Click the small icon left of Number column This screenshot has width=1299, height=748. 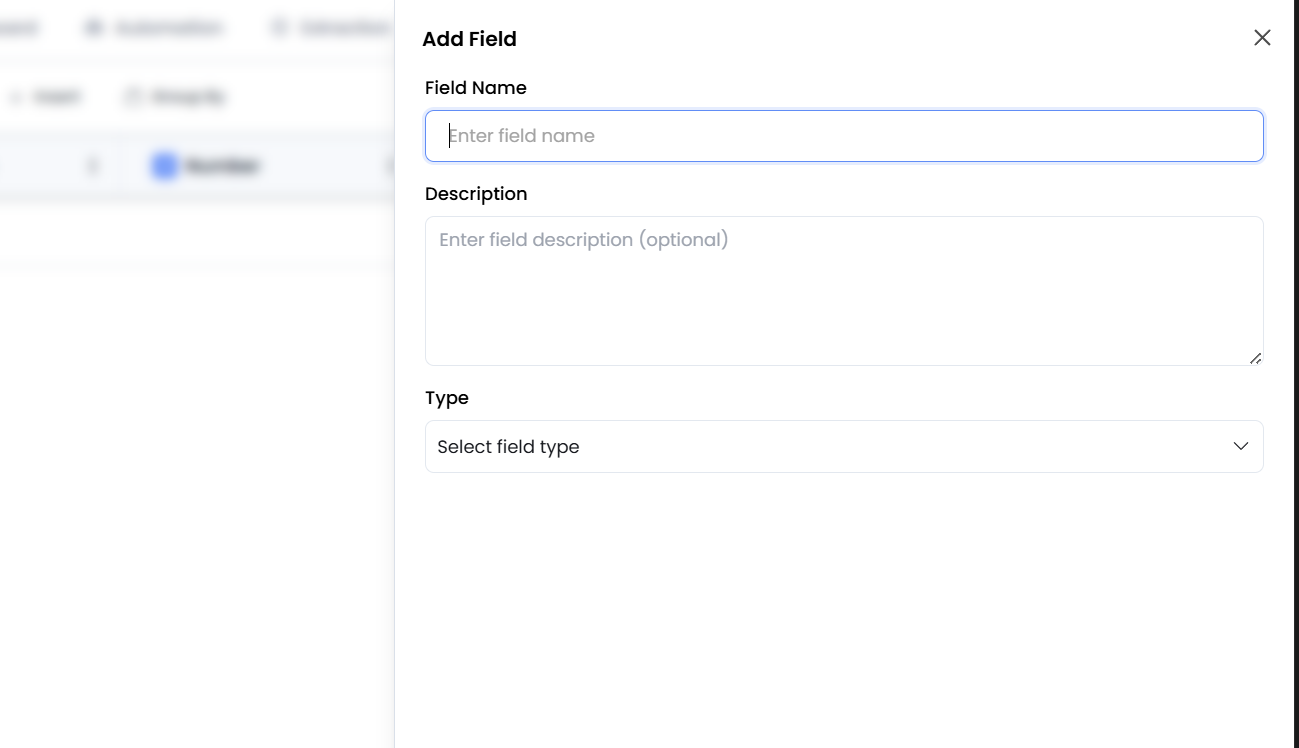click(92, 166)
